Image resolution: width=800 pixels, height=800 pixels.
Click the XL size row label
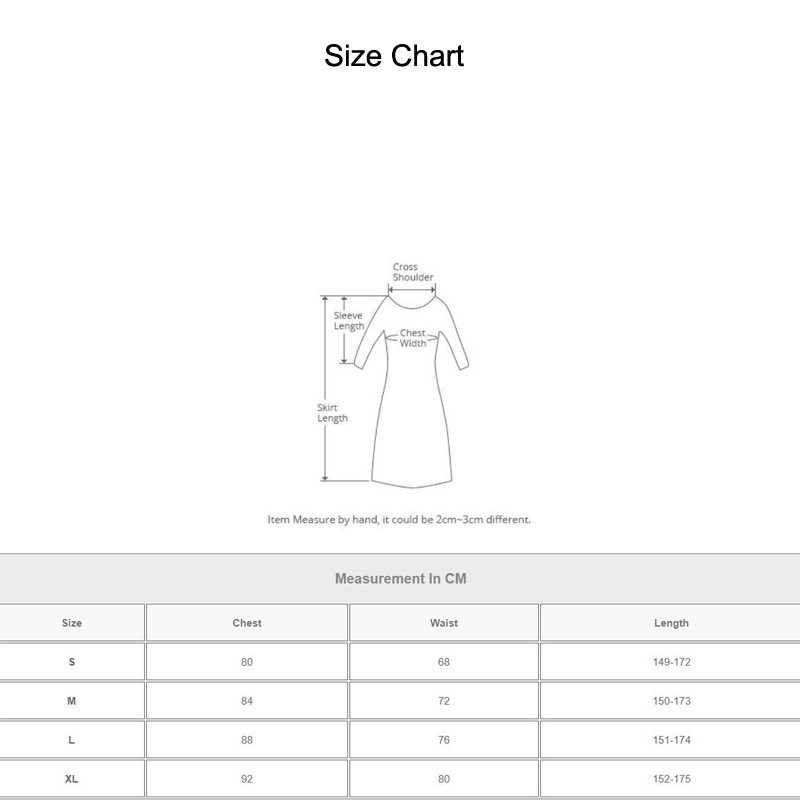(x=72, y=778)
